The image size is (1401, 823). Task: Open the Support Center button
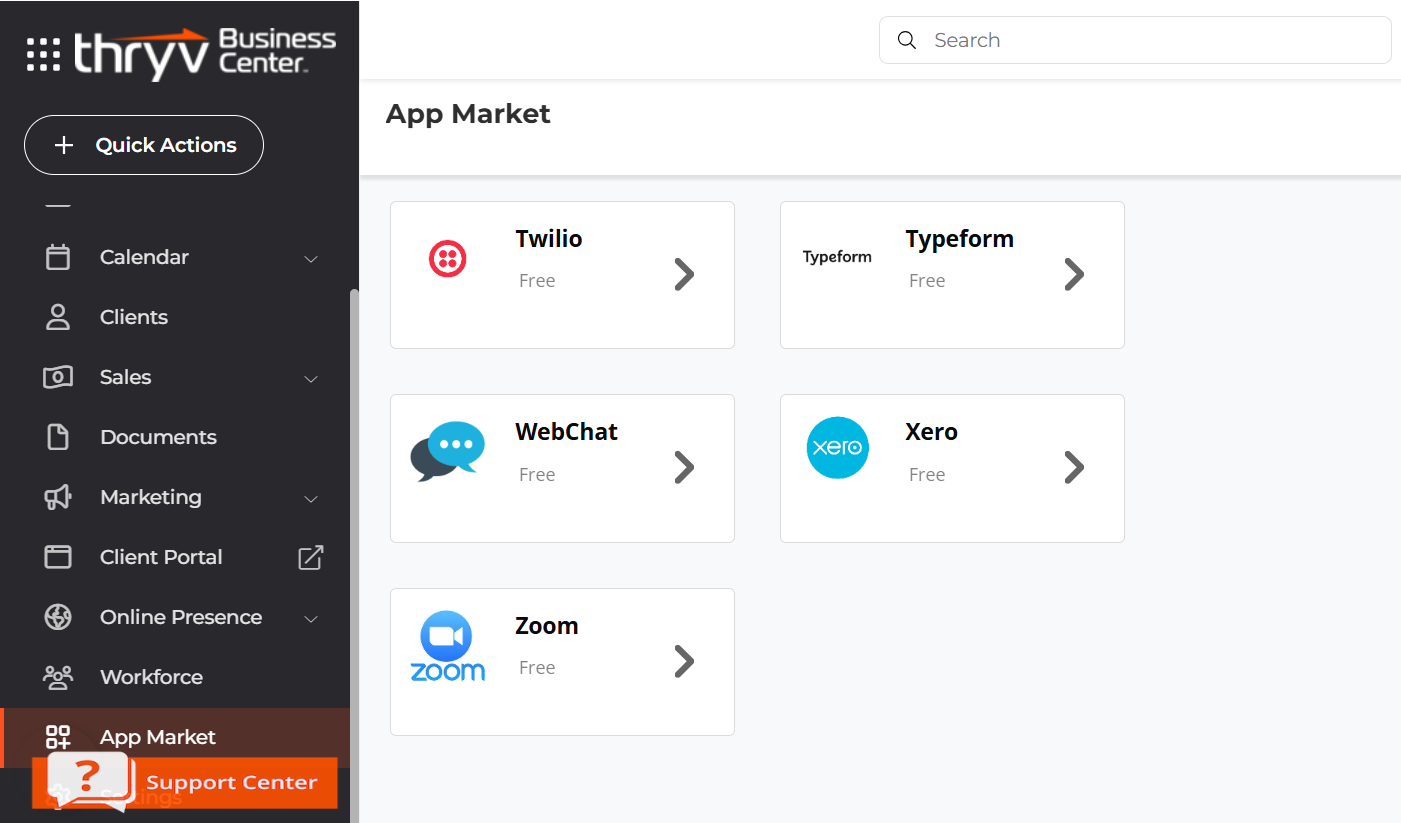185,782
